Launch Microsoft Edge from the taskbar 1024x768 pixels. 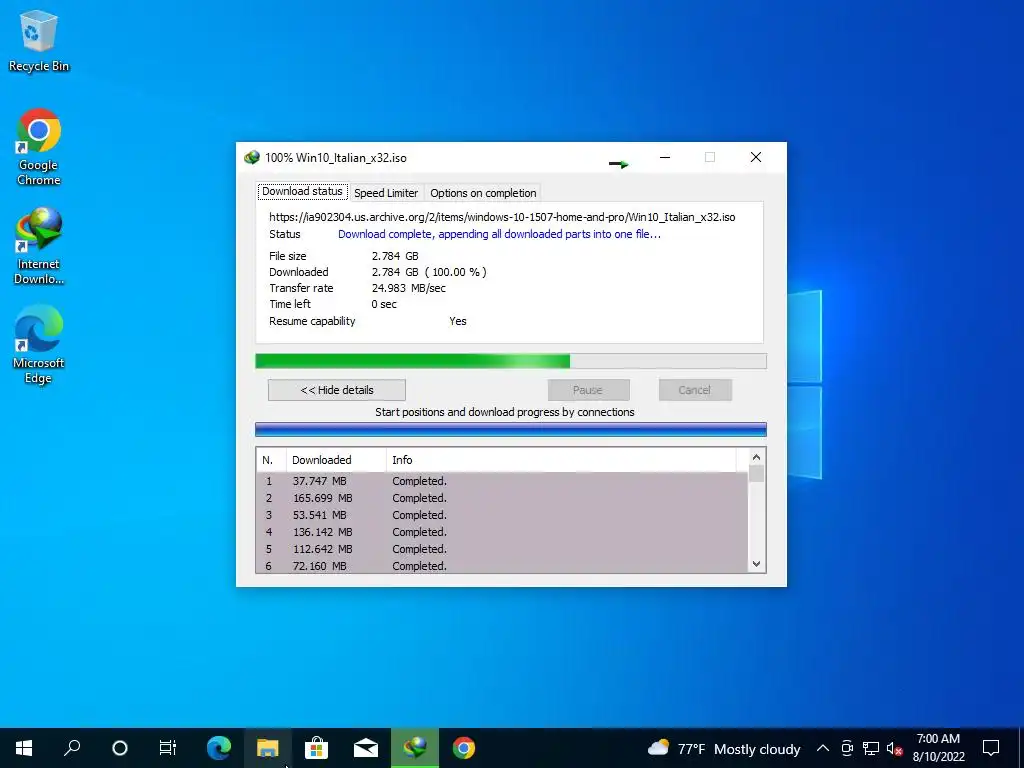tap(219, 748)
